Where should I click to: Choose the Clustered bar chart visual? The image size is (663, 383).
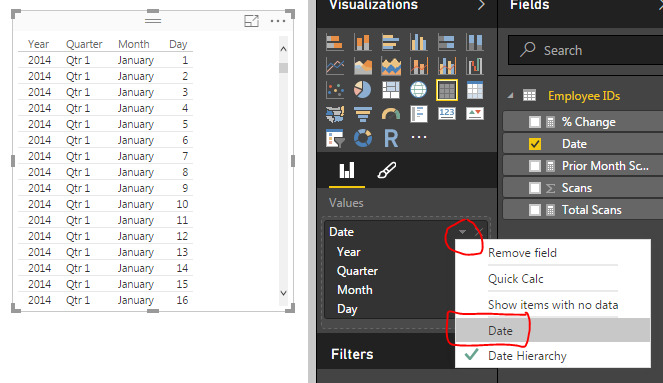click(391, 43)
